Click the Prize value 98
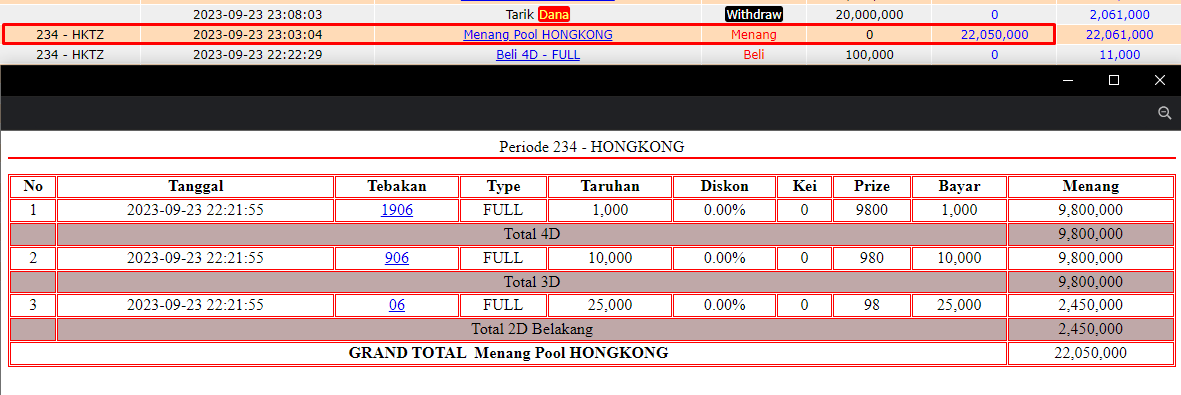Screen dimensions: 1181x395 tap(872, 305)
